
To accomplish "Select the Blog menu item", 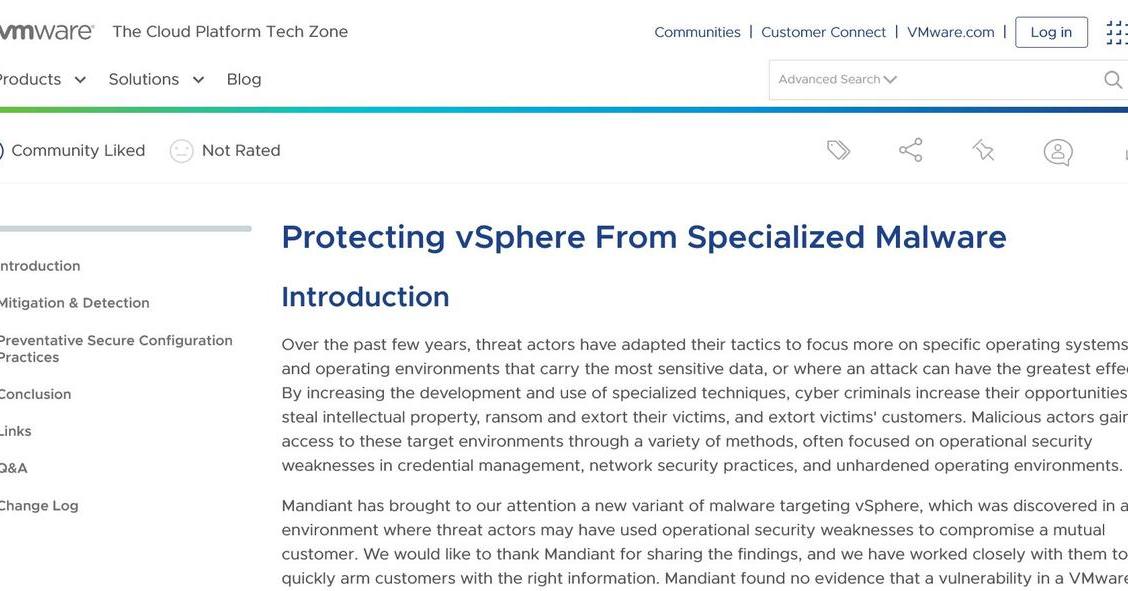I will click(x=243, y=79).
